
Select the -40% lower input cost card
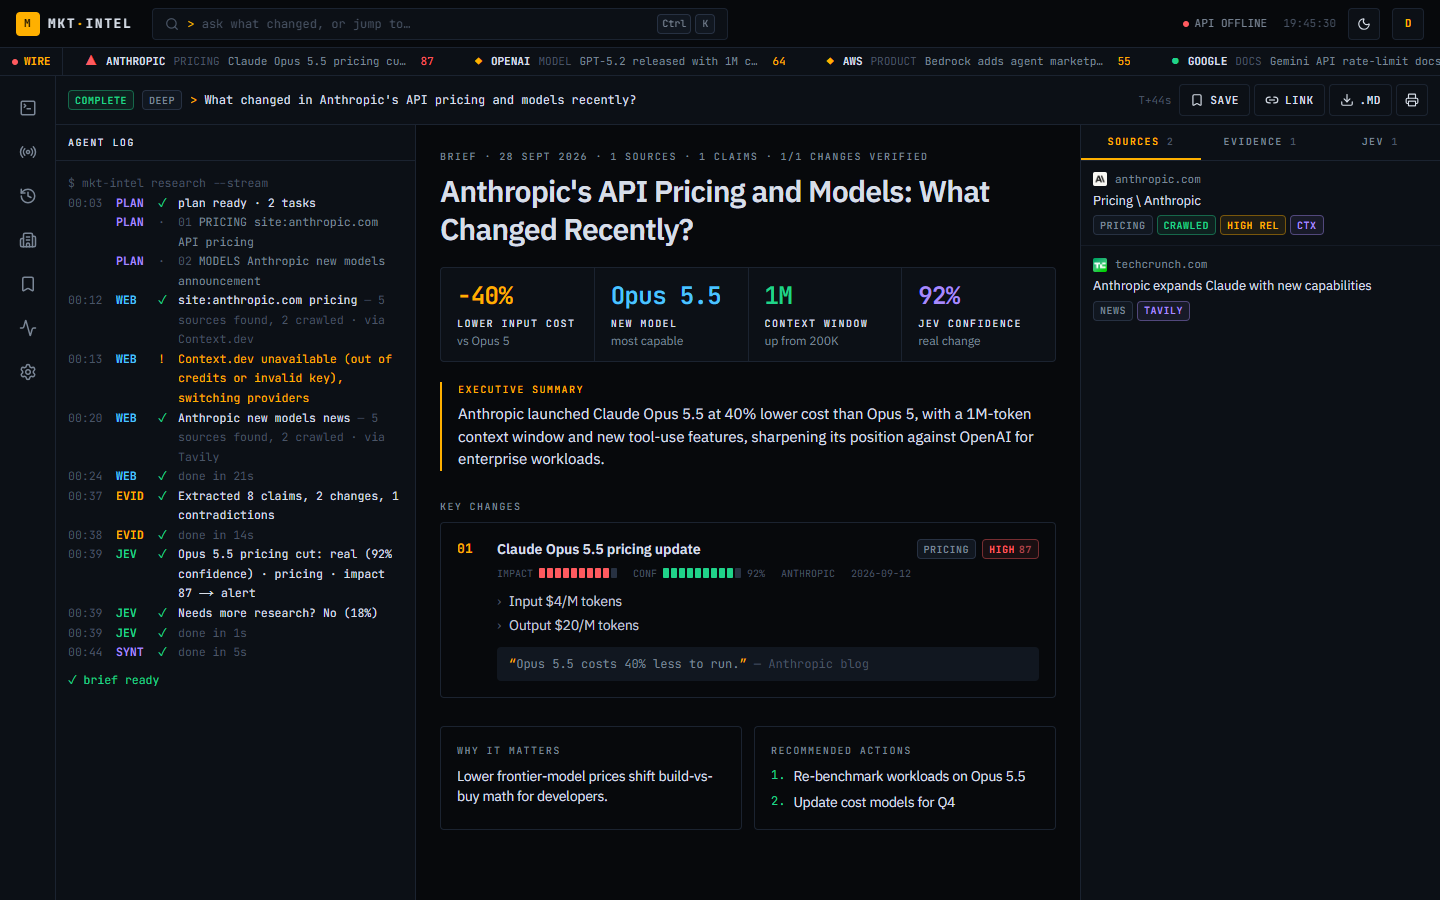pyautogui.click(x=518, y=314)
